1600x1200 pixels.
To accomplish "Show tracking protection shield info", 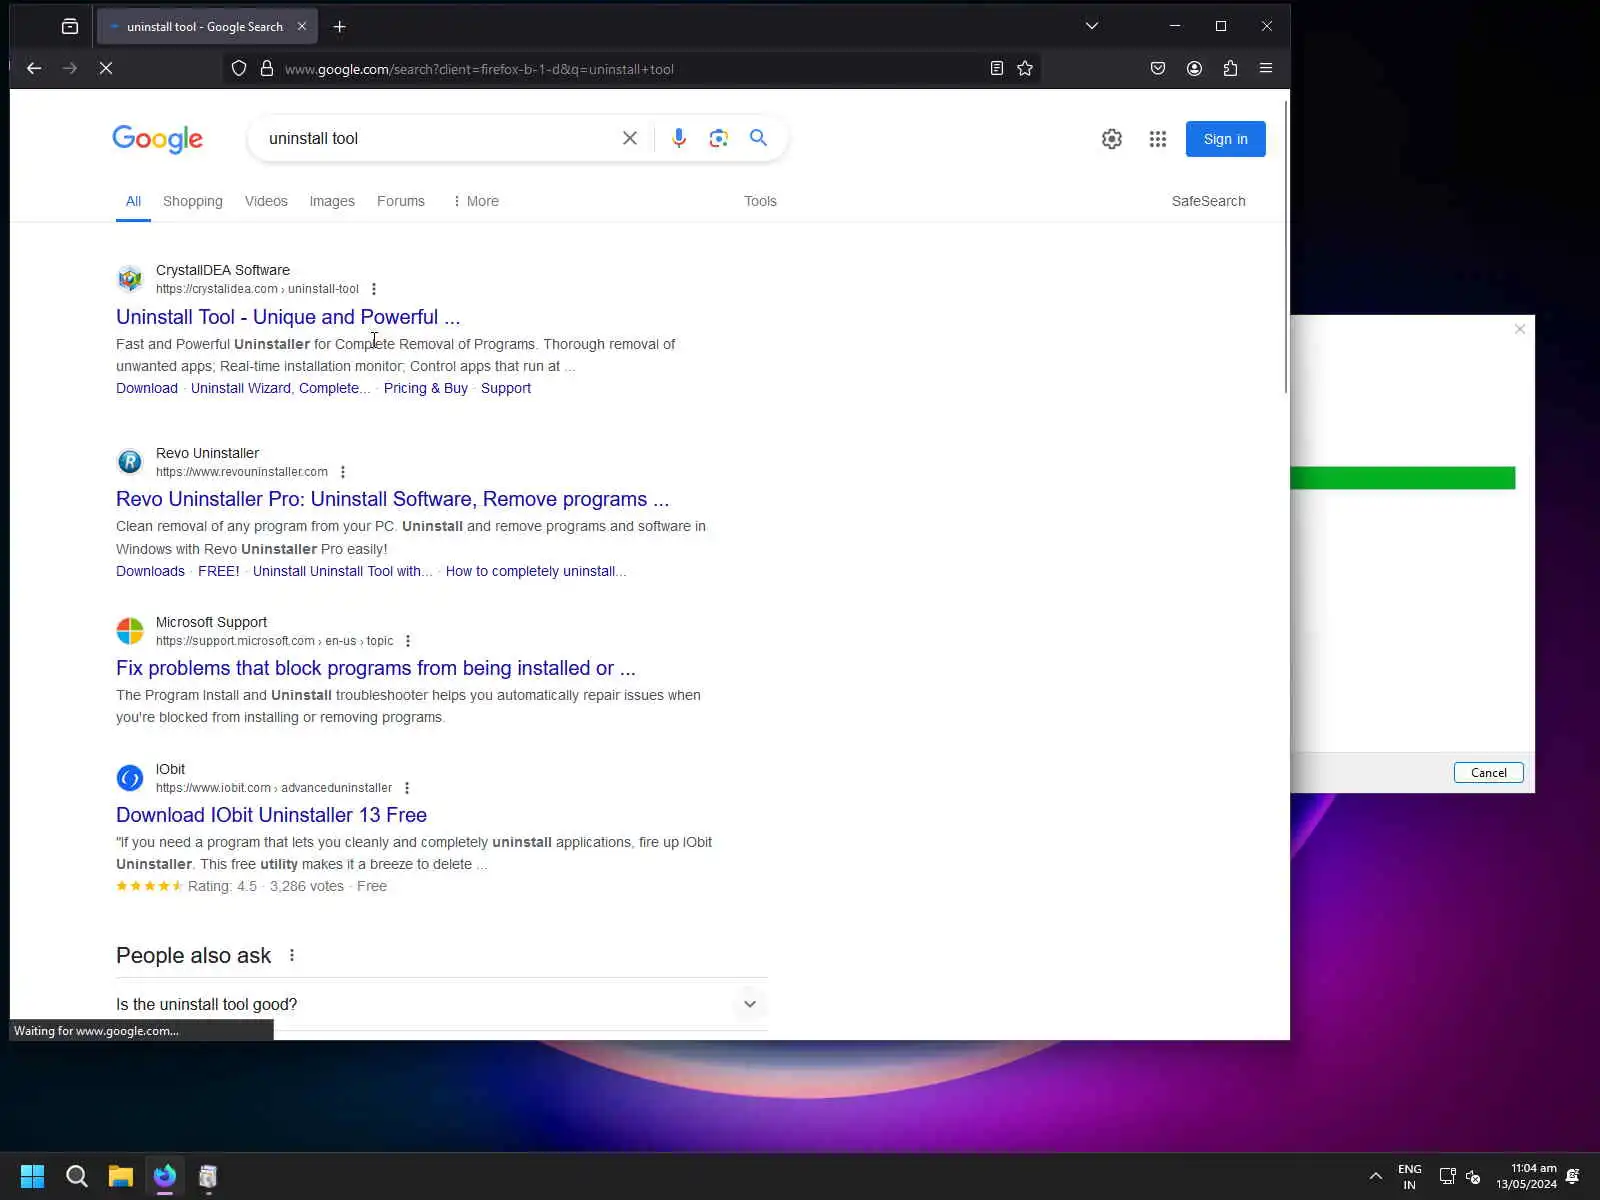I will pos(239,69).
